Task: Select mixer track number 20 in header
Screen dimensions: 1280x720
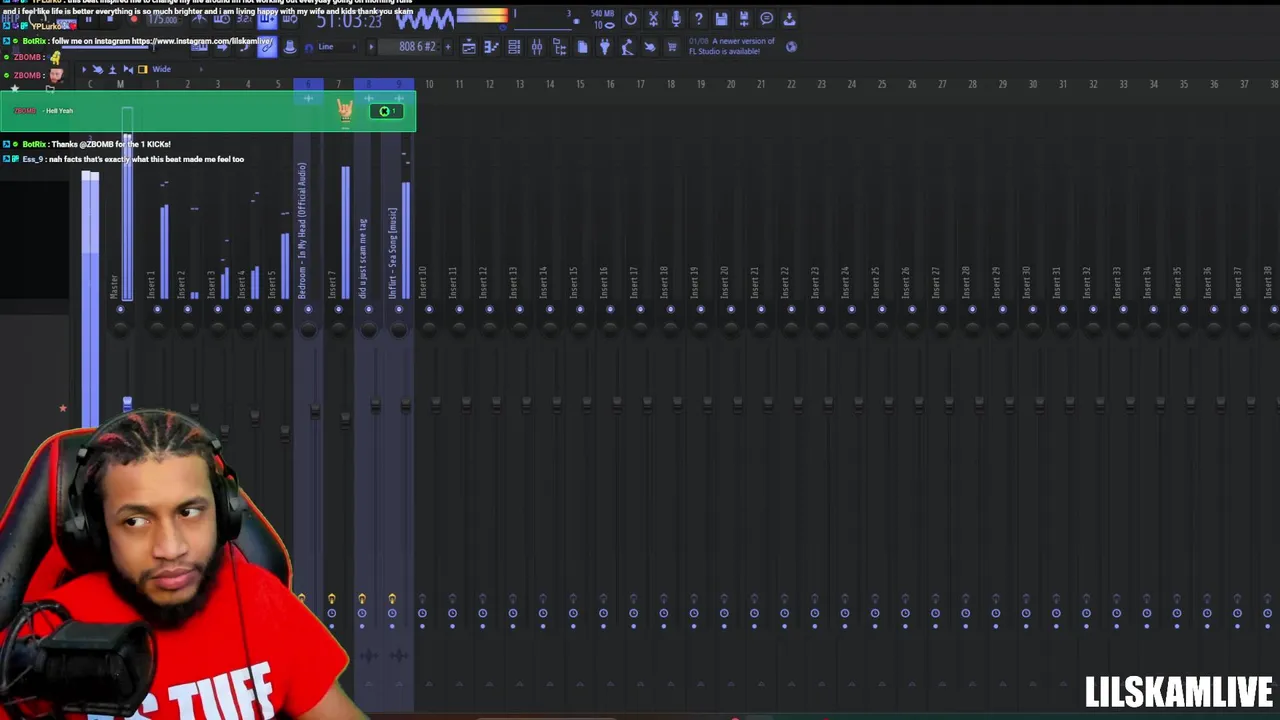Action: pos(731,84)
